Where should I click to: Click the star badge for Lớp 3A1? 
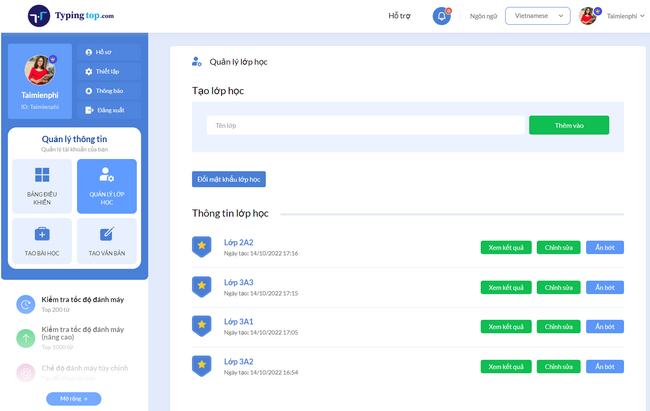pos(201,326)
